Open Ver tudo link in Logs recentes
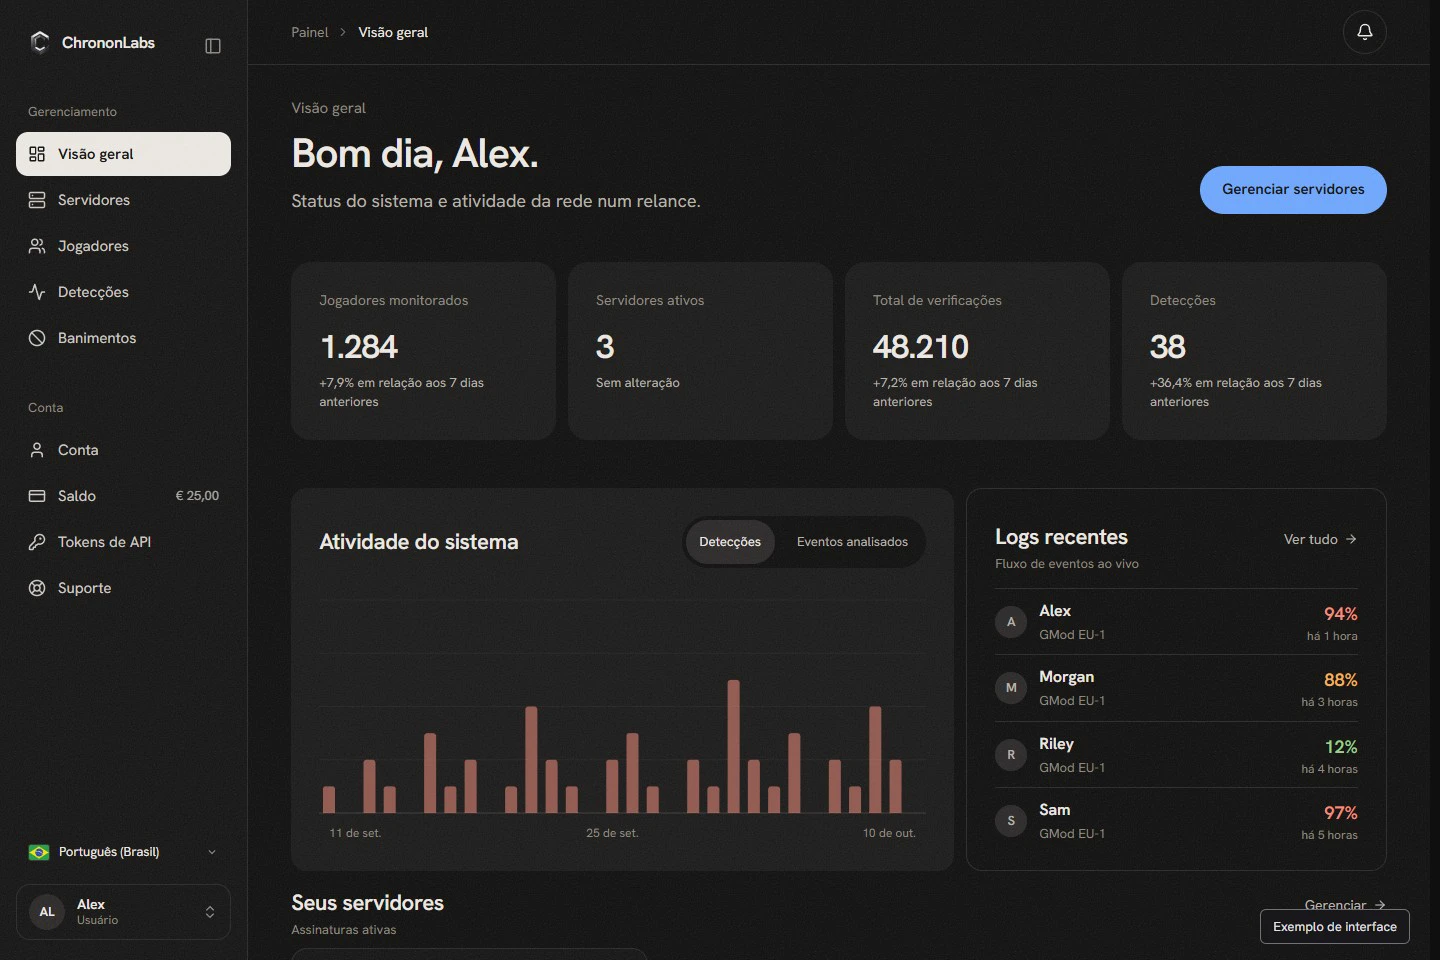The height and width of the screenshot is (960, 1440). click(x=1320, y=540)
